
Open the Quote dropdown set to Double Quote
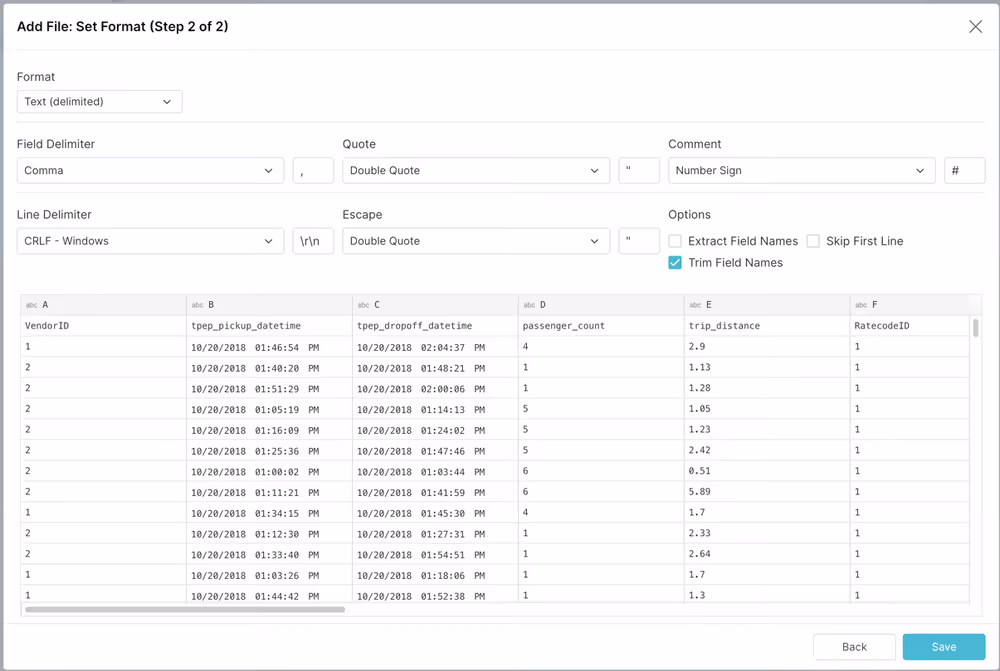(476, 170)
